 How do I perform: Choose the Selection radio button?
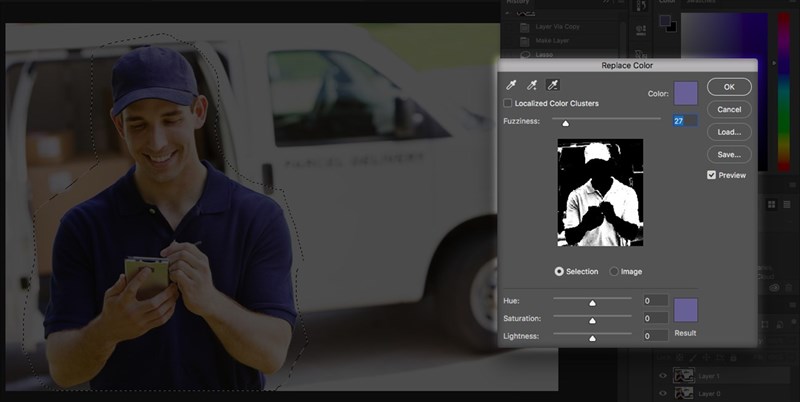(x=559, y=271)
